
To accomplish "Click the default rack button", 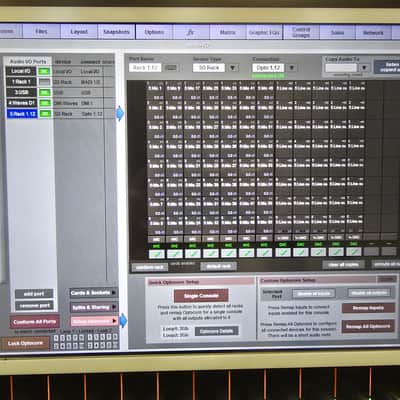I will coord(218,266).
